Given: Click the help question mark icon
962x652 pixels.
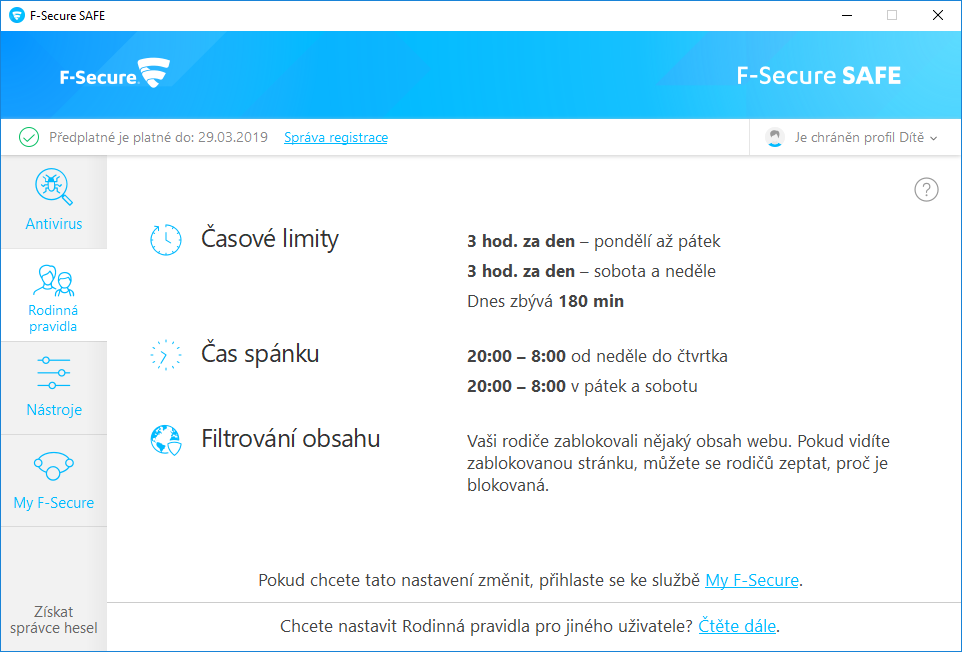Looking at the screenshot, I should [926, 190].
